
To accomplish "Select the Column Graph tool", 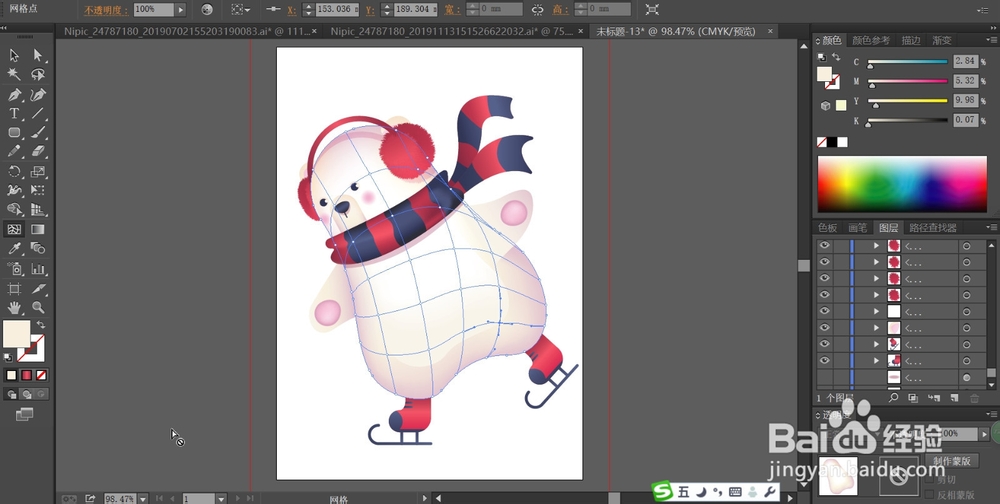I will coord(38,269).
